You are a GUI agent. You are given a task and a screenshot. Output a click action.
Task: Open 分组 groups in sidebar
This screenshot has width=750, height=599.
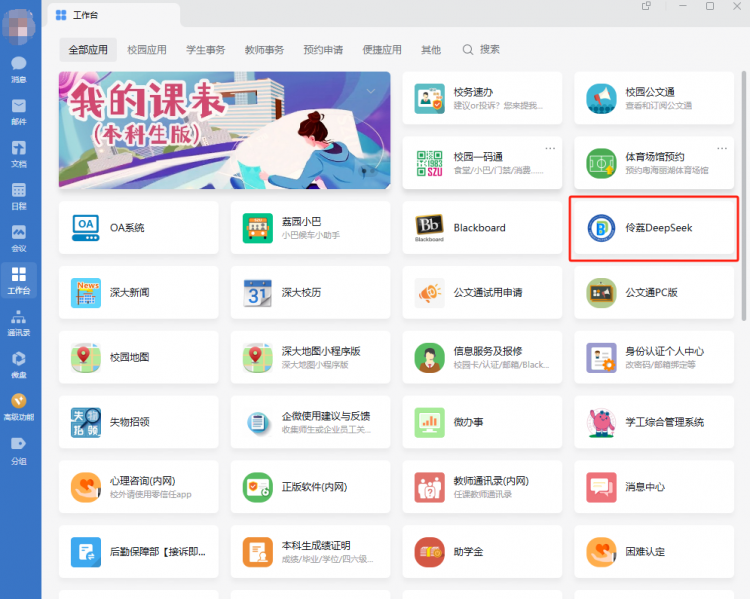tap(19, 450)
